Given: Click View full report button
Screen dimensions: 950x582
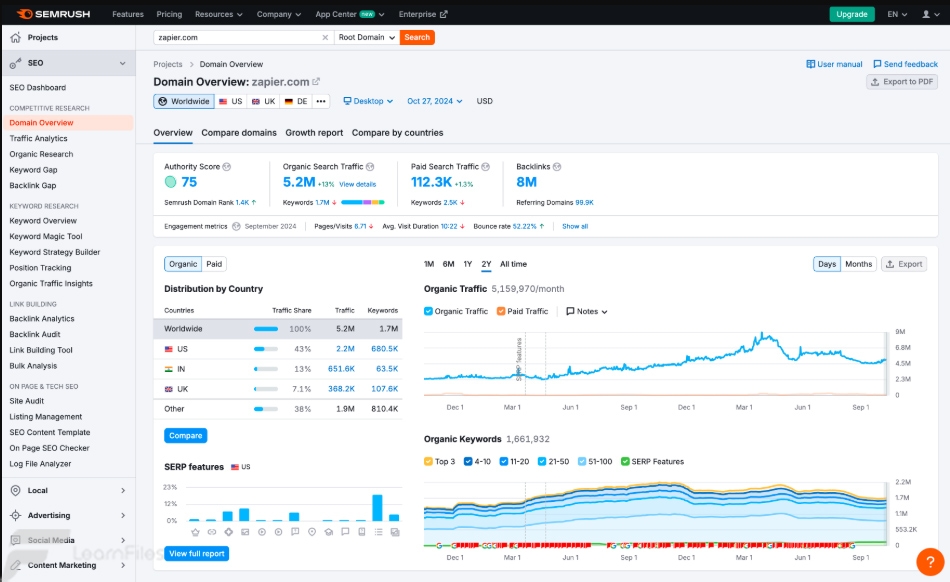Looking at the screenshot, I should tap(196, 554).
